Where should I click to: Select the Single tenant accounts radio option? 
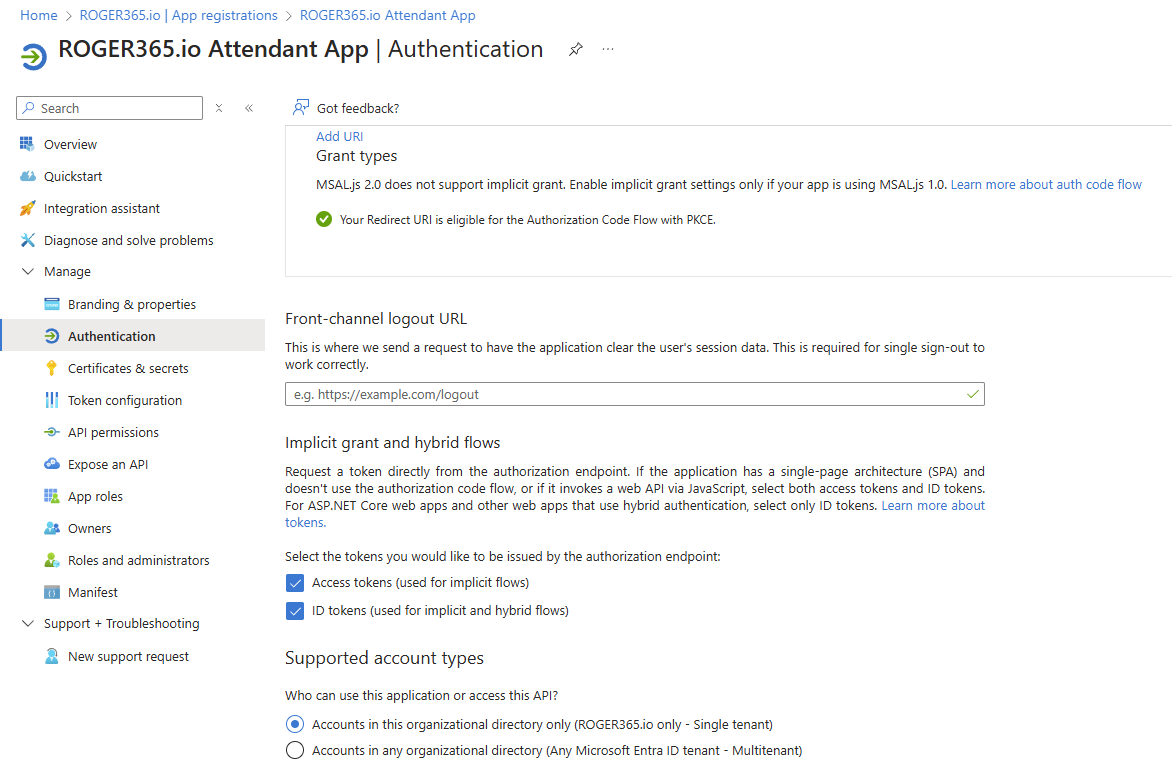[x=295, y=724]
